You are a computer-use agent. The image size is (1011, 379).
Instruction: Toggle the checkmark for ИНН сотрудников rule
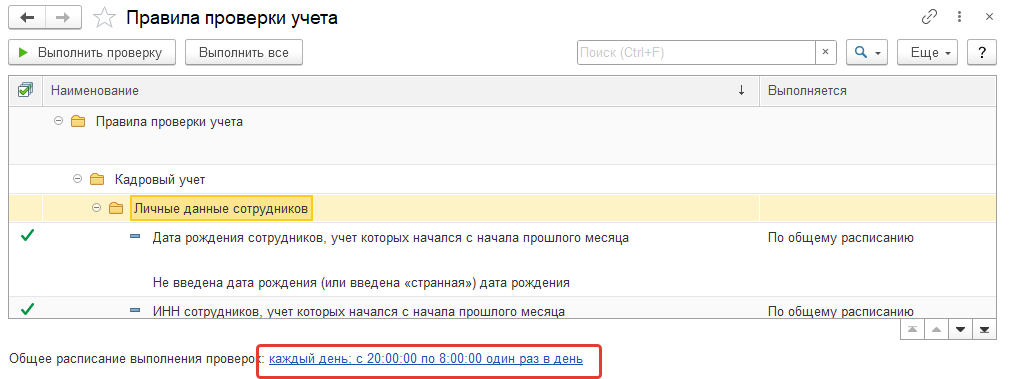27,309
